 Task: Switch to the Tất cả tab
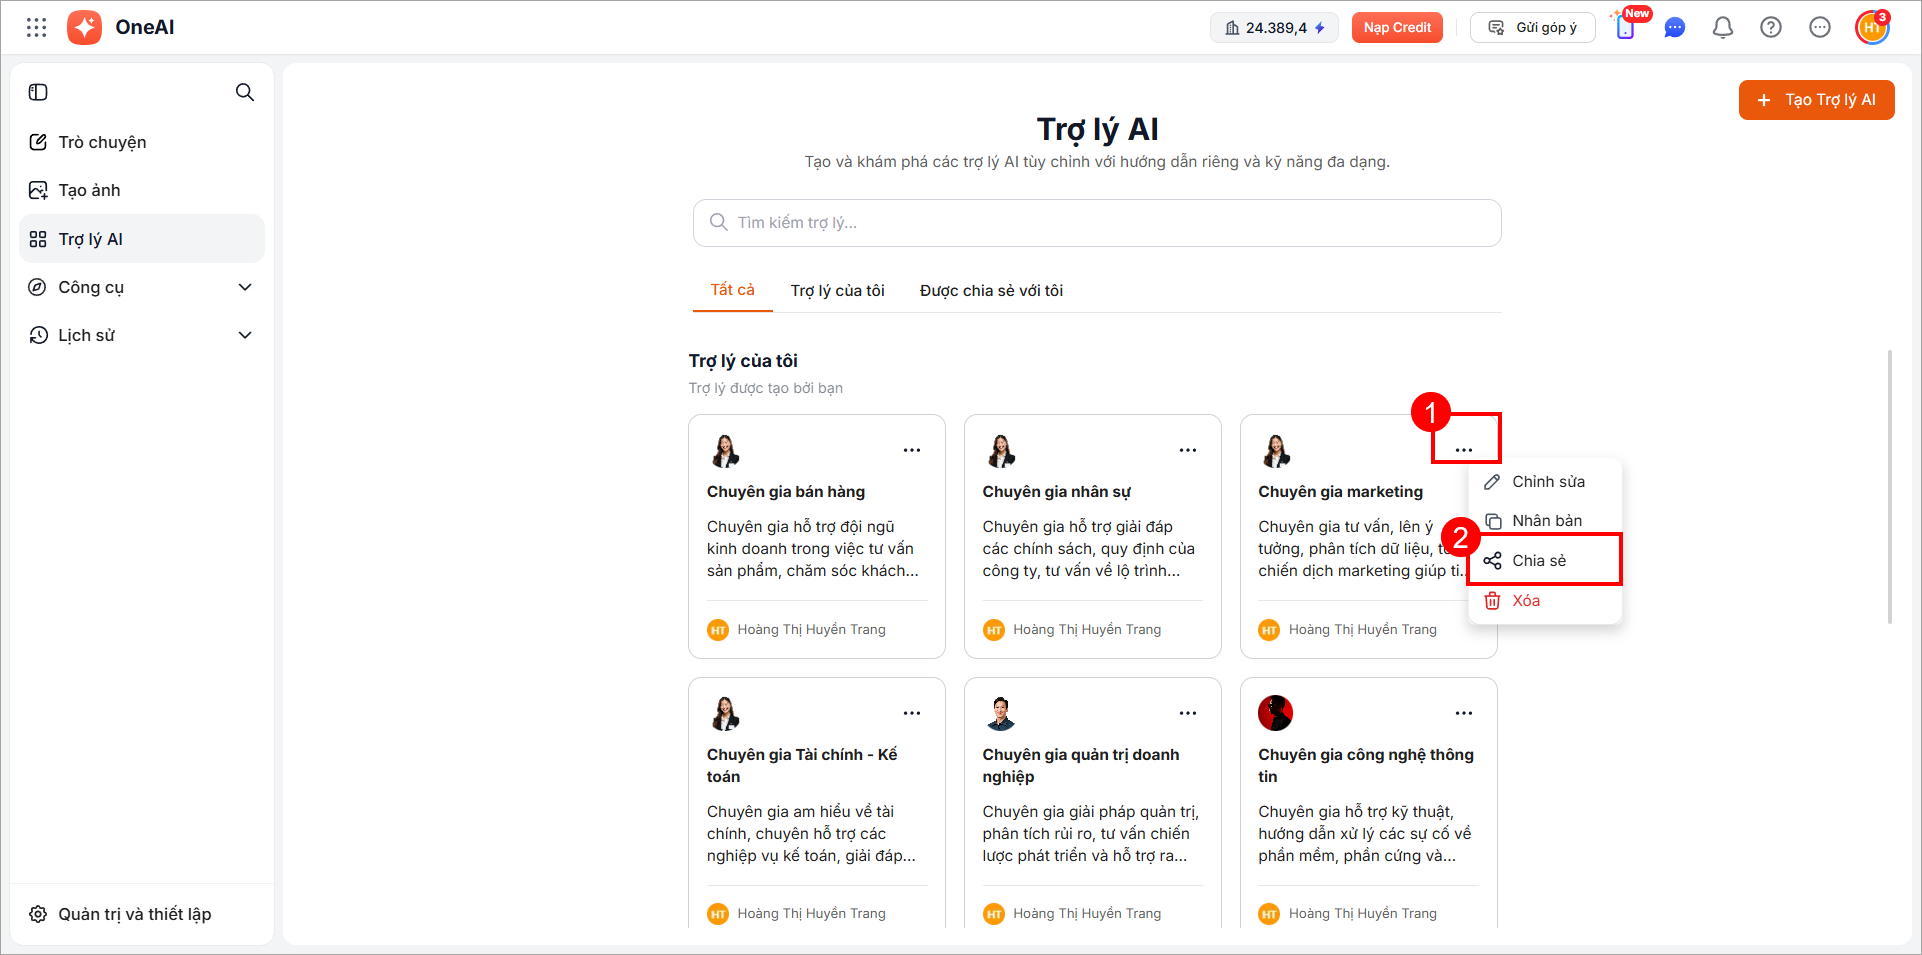[733, 290]
